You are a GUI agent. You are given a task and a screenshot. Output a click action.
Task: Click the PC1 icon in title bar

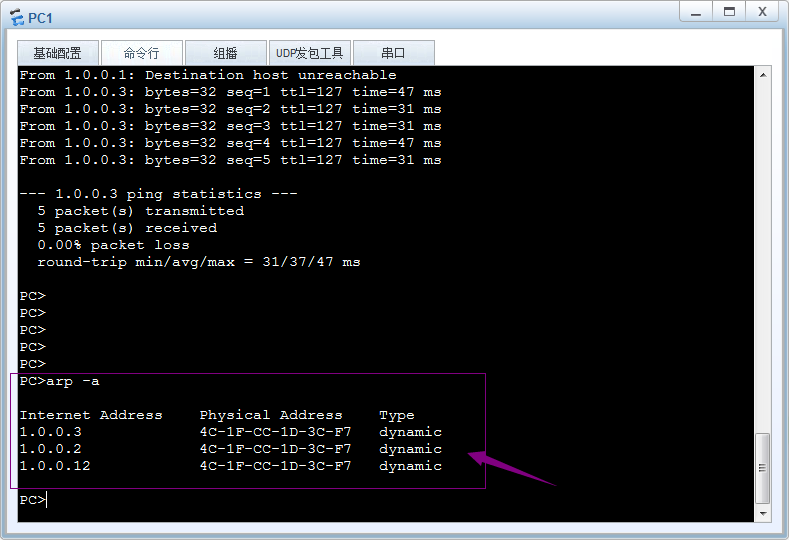[x=16, y=18]
